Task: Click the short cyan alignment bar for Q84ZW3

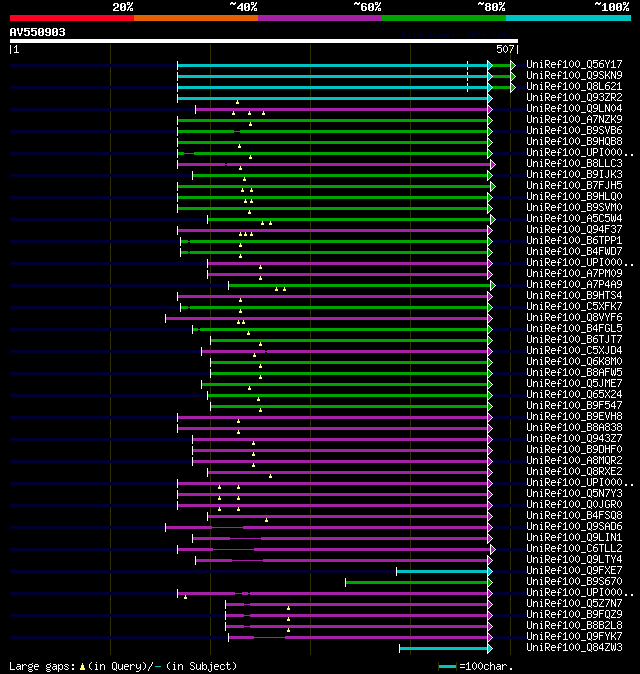Action: (444, 648)
